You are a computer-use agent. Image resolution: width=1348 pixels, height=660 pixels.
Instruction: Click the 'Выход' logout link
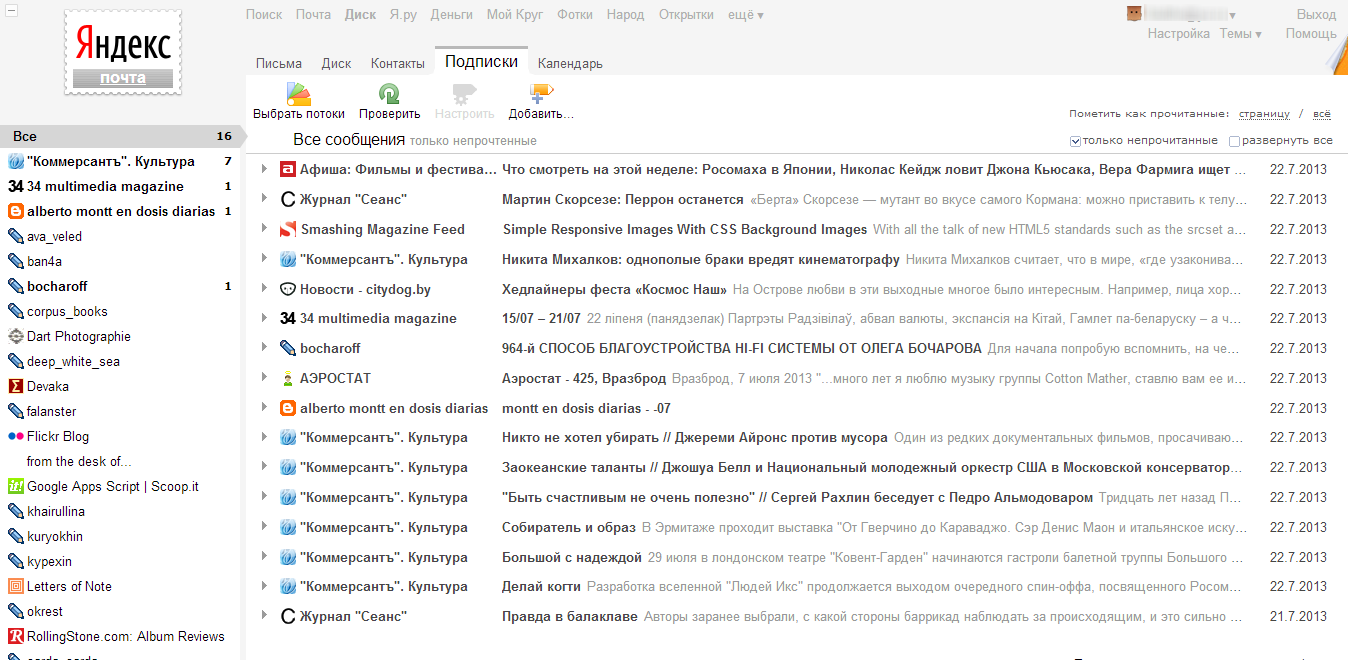pyautogui.click(x=1316, y=15)
